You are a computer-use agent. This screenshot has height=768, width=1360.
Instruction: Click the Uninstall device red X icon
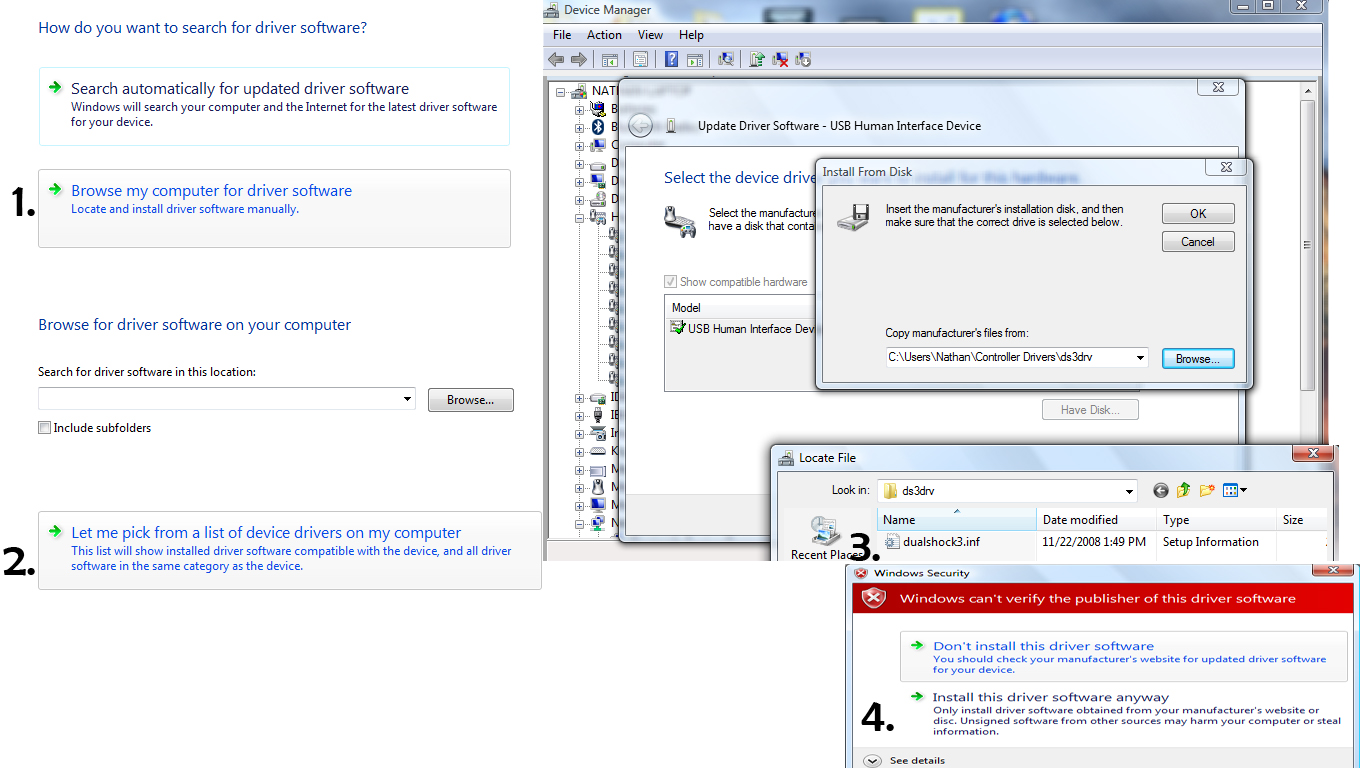tap(781, 60)
